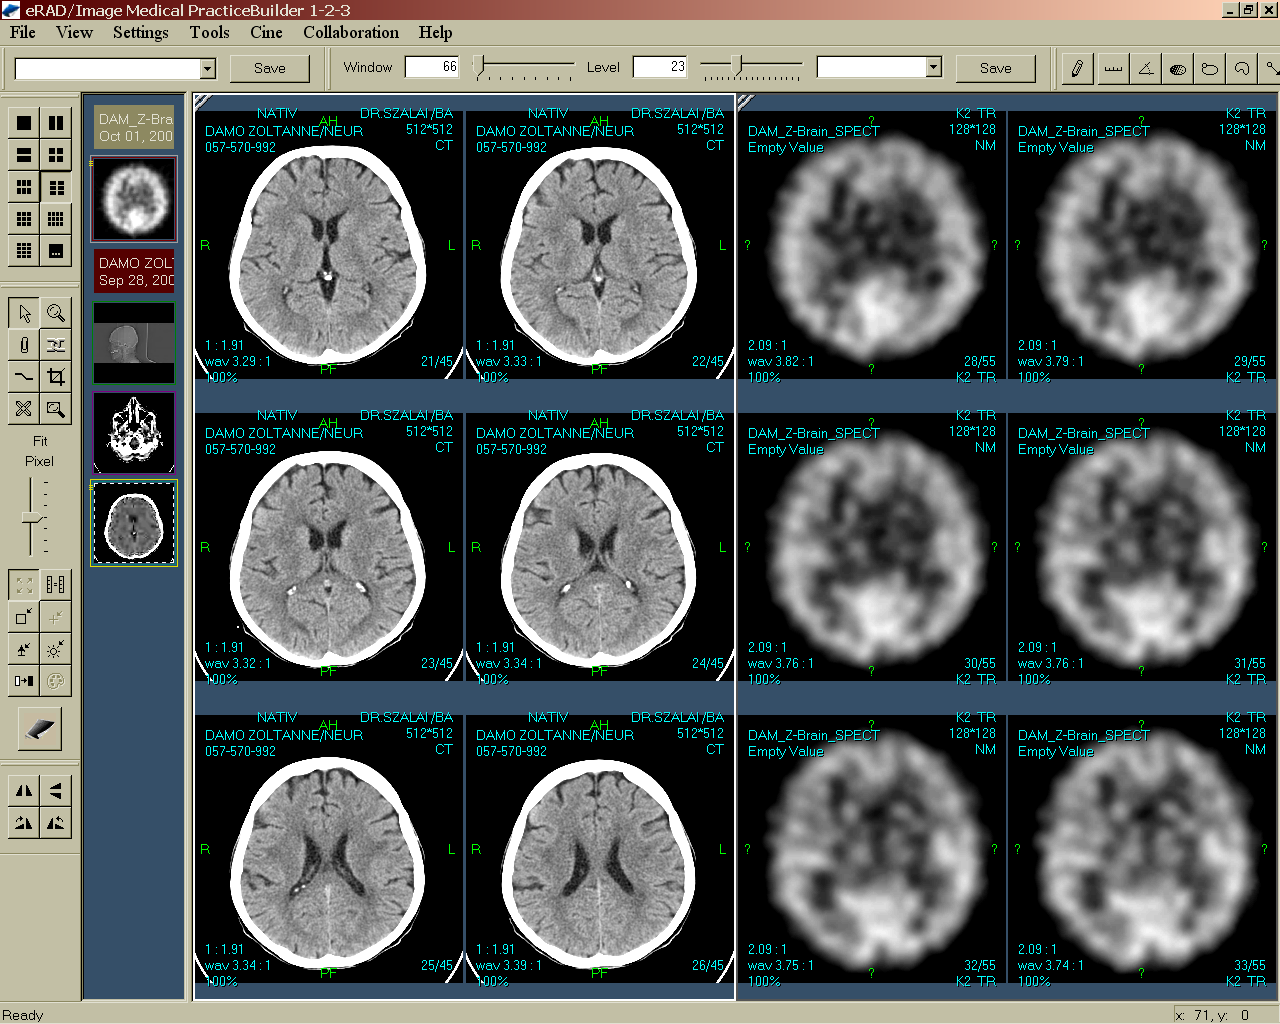Click the reset size square icon
Screen dimensions: 1280x1024
[24, 617]
